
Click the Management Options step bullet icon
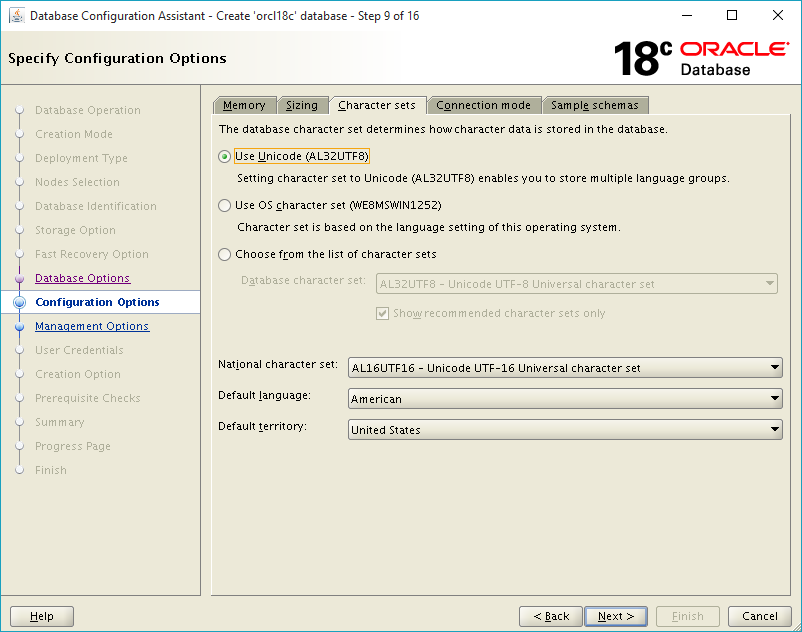(x=19, y=327)
